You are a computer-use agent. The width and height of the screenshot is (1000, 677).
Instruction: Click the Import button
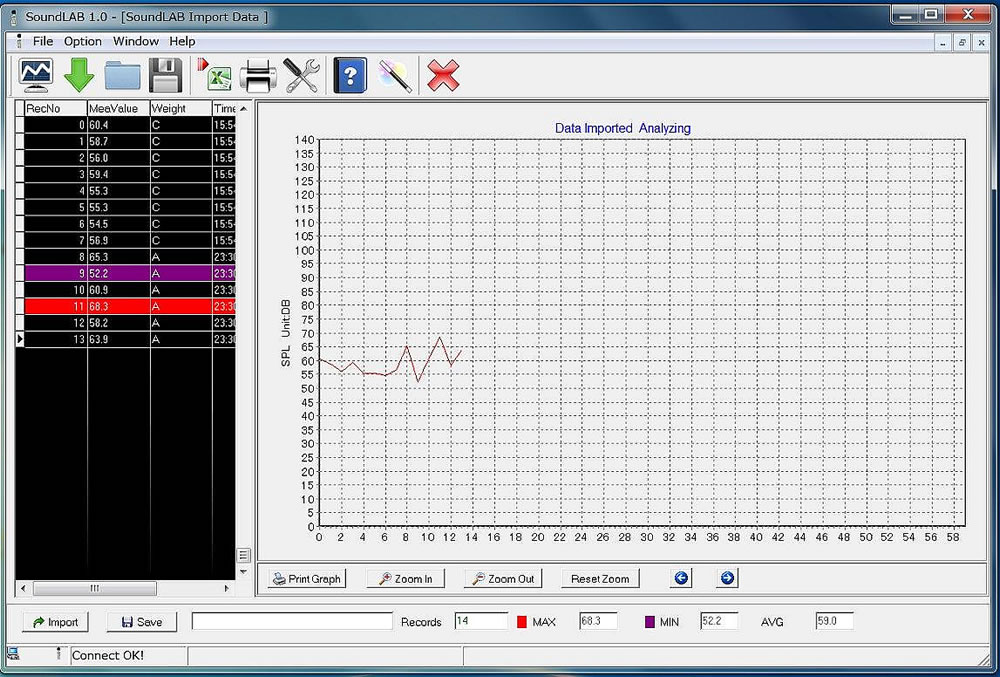(55, 622)
